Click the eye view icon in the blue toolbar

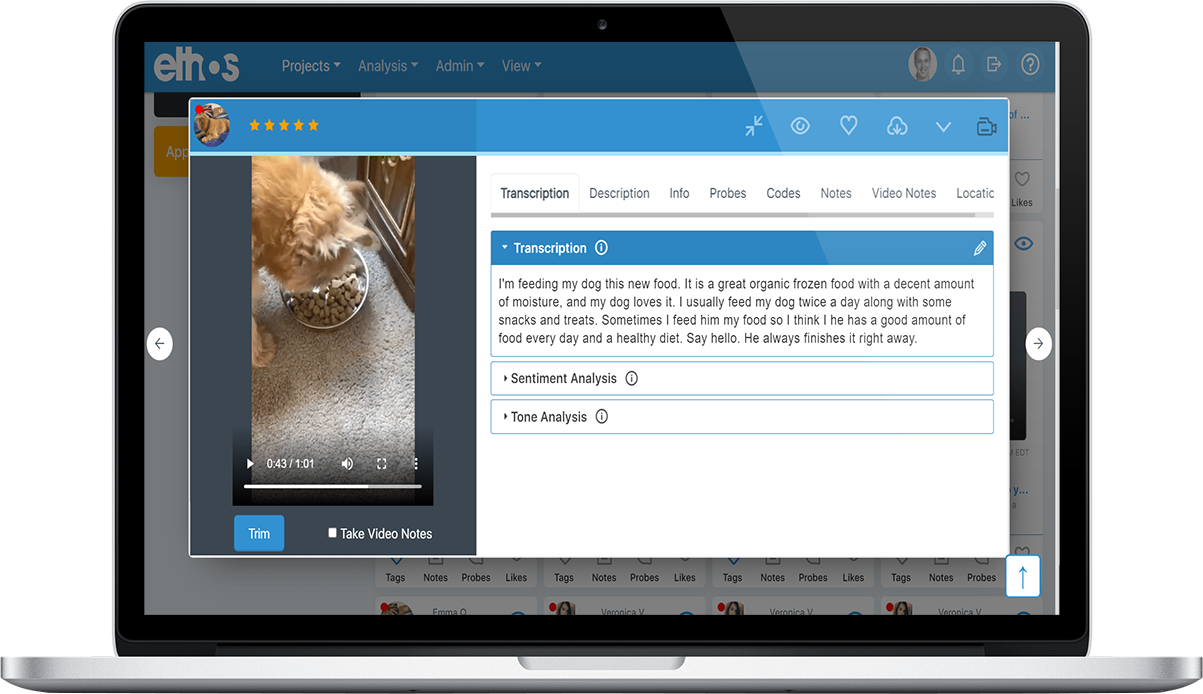[x=800, y=126]
